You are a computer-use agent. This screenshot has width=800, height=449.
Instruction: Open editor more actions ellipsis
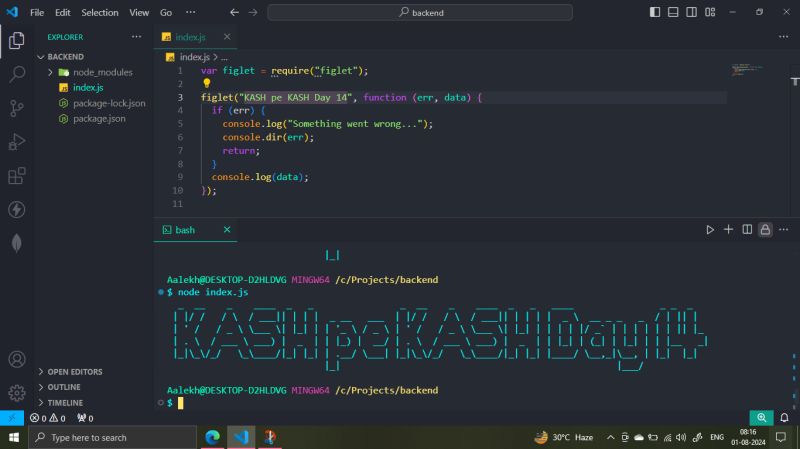coord(784,37)
